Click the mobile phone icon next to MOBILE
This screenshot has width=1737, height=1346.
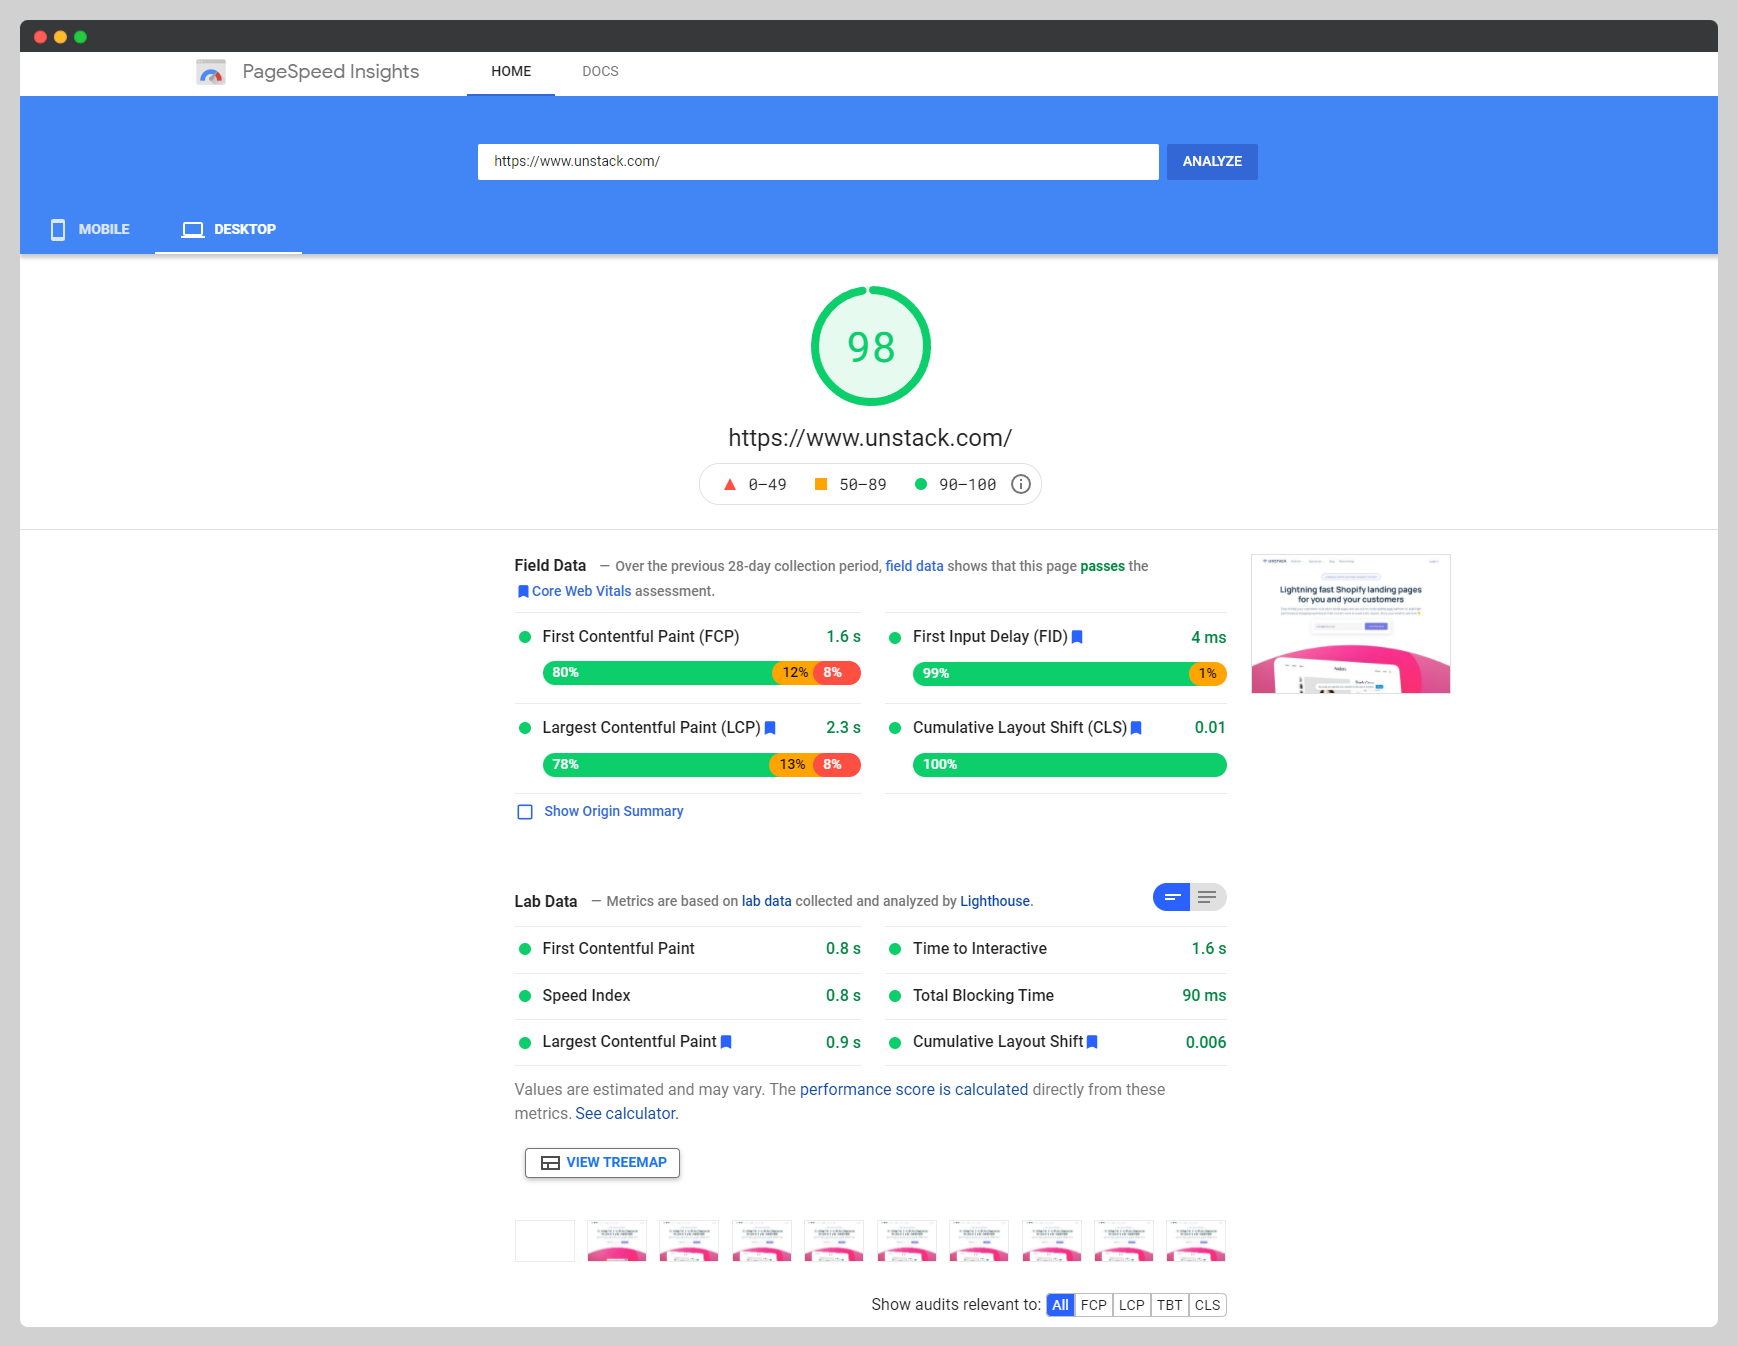point(57,229)
